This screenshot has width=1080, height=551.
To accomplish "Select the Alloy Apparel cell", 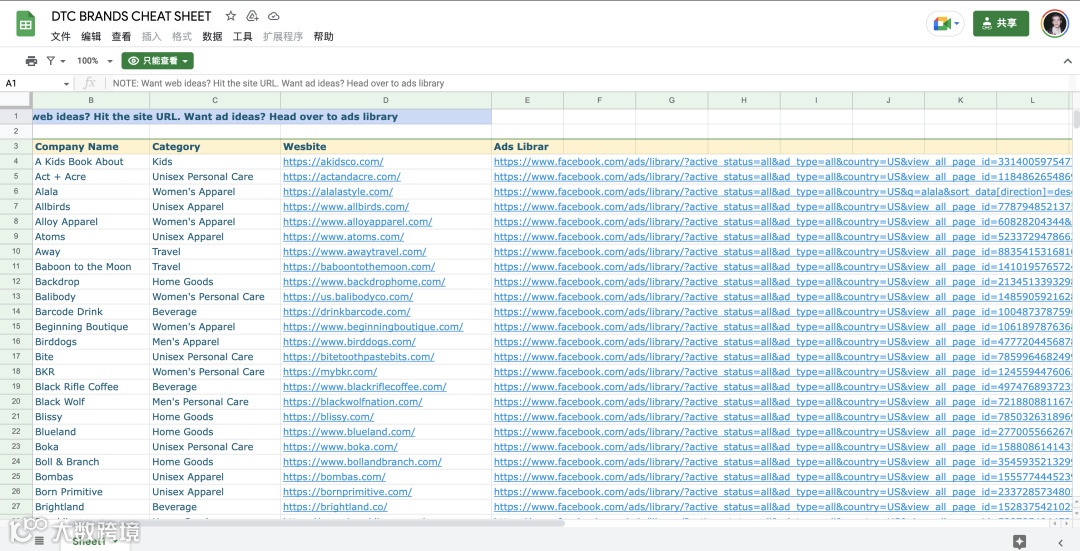I will pyautogui.click(x=91, y=222).
